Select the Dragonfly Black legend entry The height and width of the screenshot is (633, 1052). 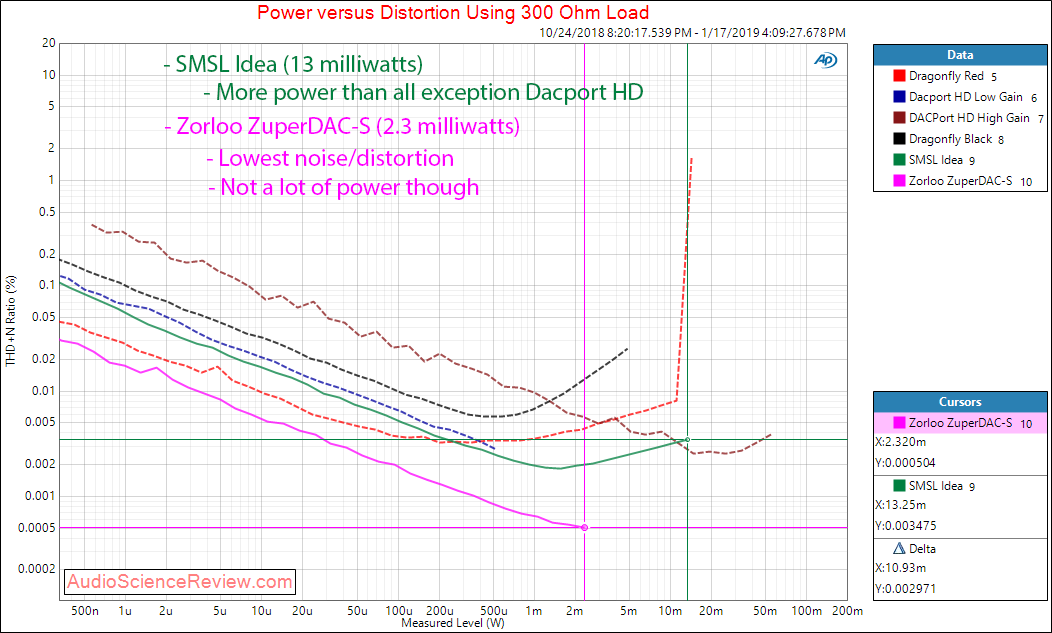(949, 139)
